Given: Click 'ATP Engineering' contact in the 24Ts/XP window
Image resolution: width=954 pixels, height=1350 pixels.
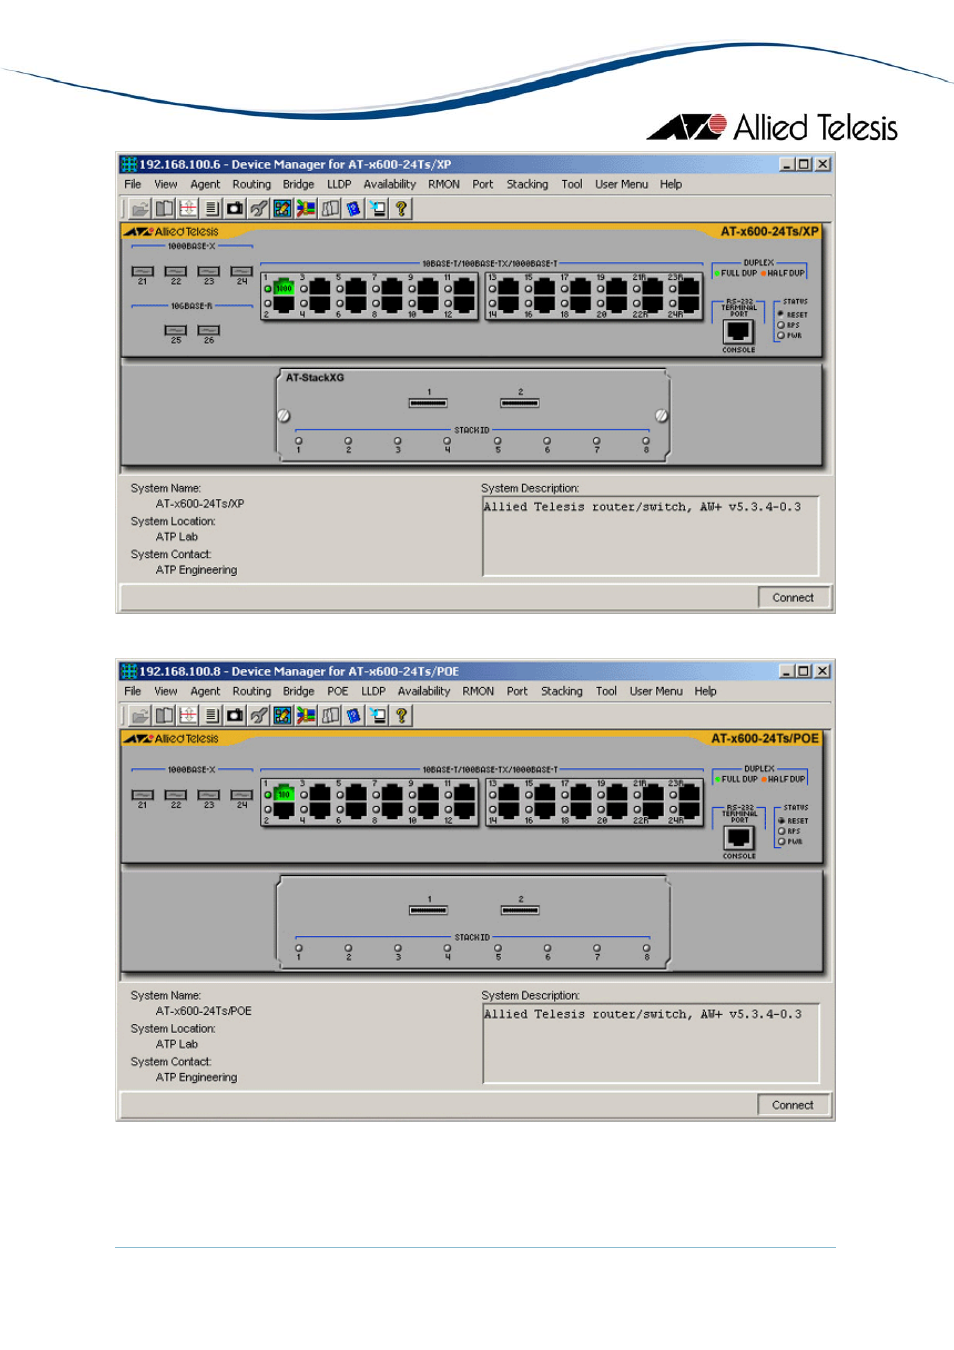Looking at the screenshot, I should pyautogui.click(x=196, y=570).
